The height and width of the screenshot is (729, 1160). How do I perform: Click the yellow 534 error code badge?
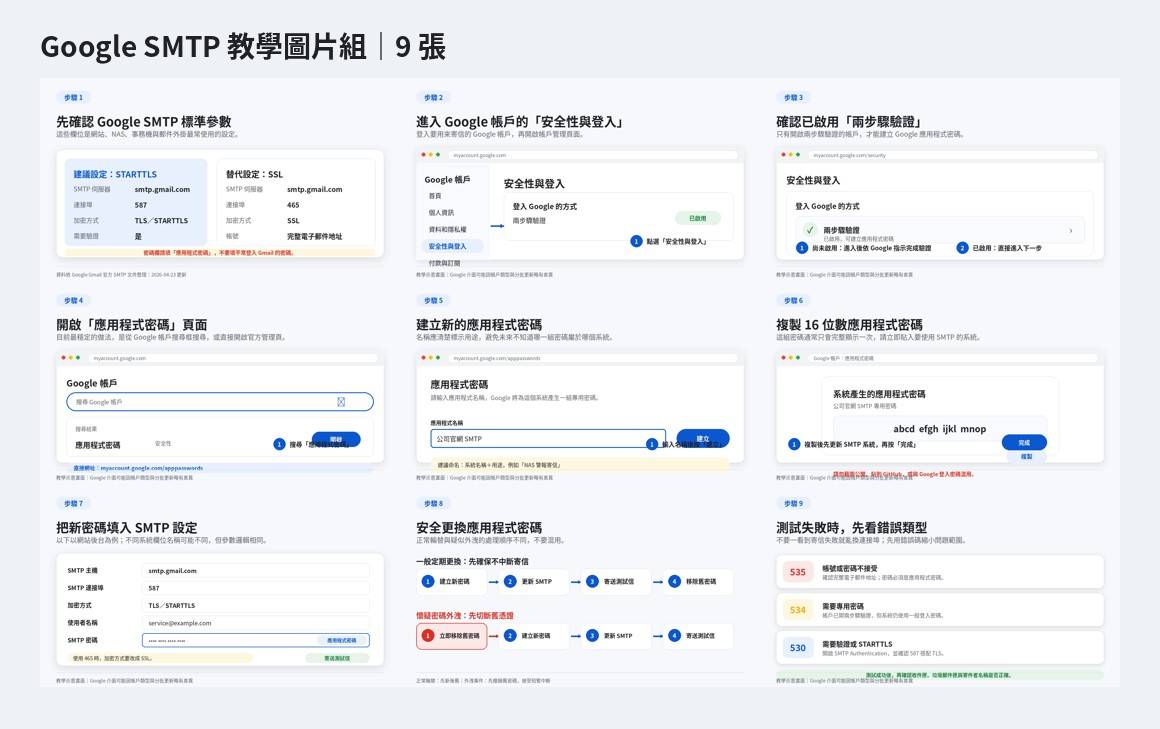coord(798,610)
